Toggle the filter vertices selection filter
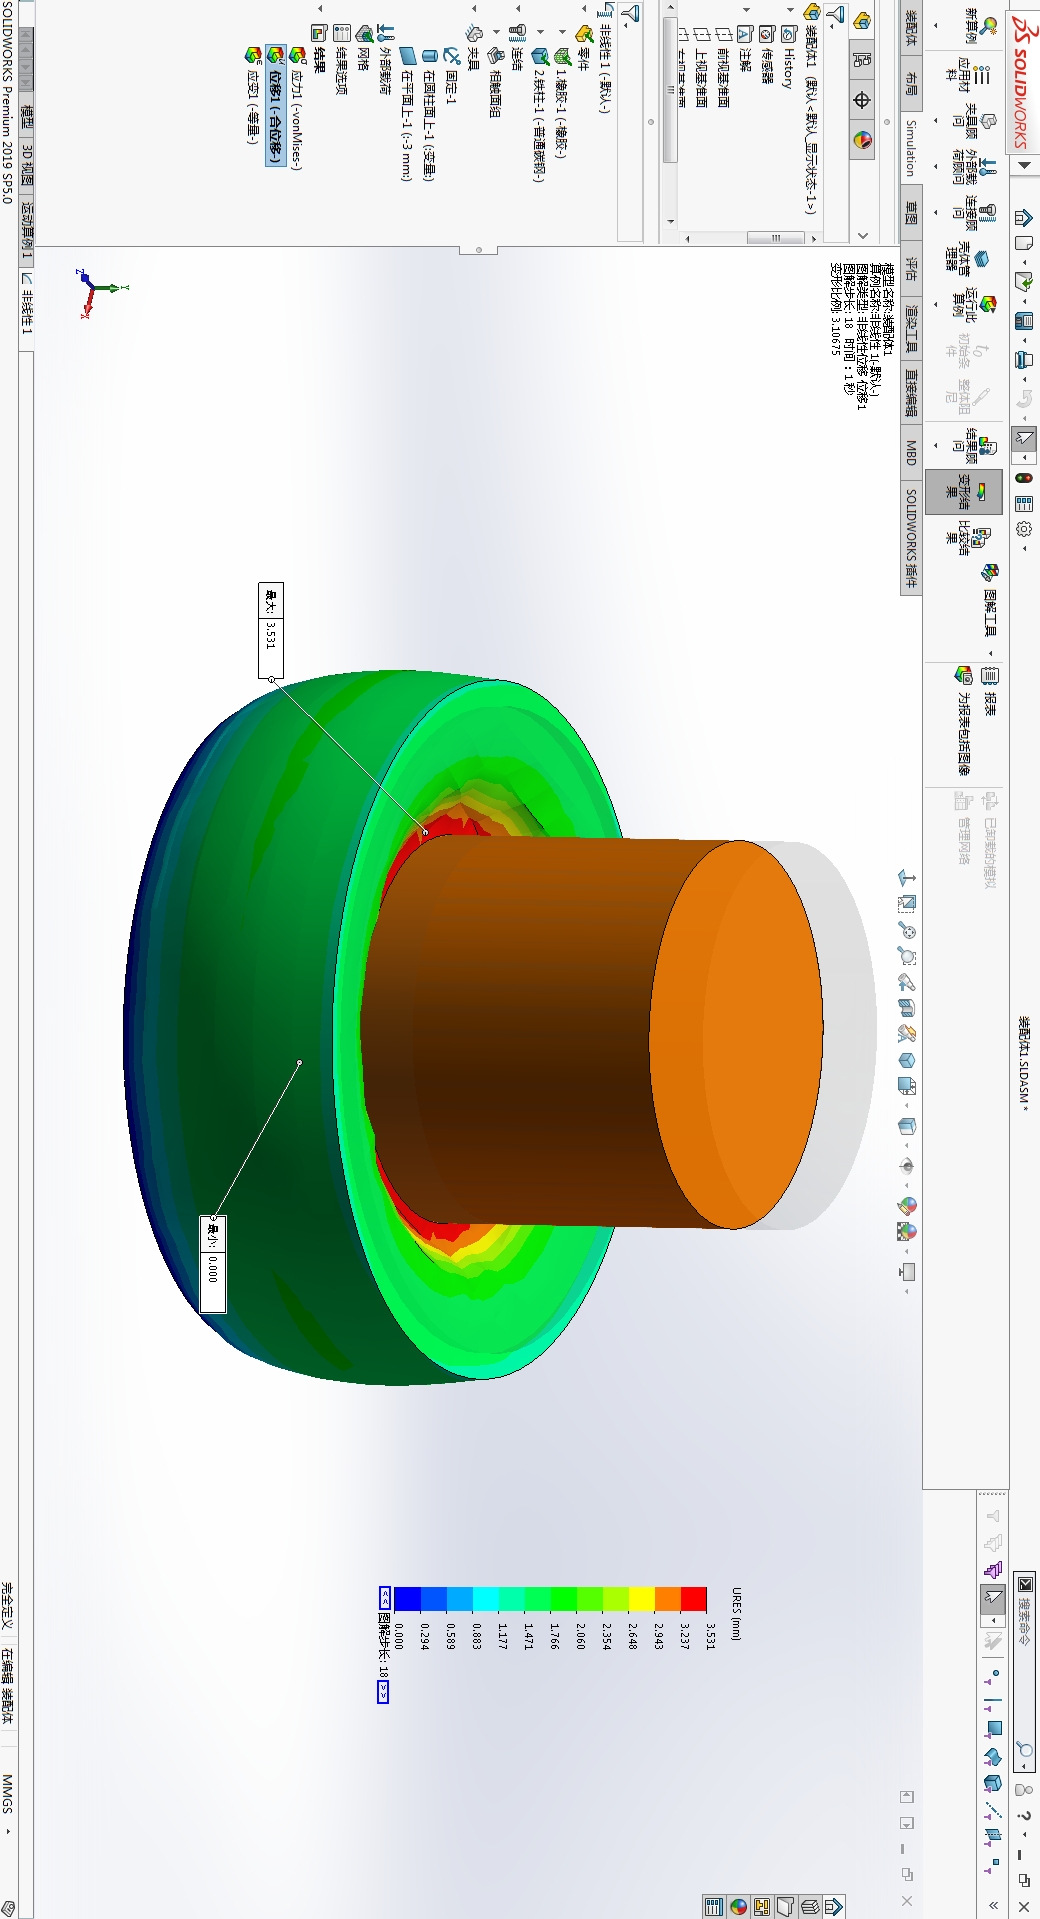 click(x=993, y=1677)
